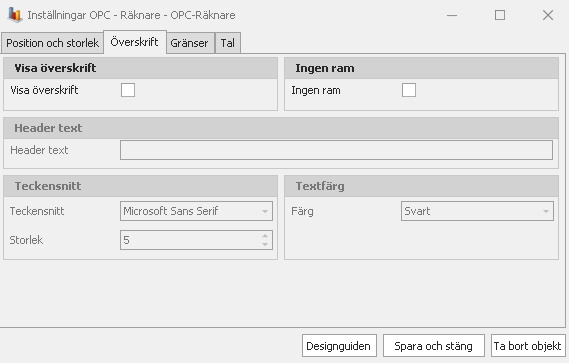Switch to Position och storlek tab

(x=52, y=43)
